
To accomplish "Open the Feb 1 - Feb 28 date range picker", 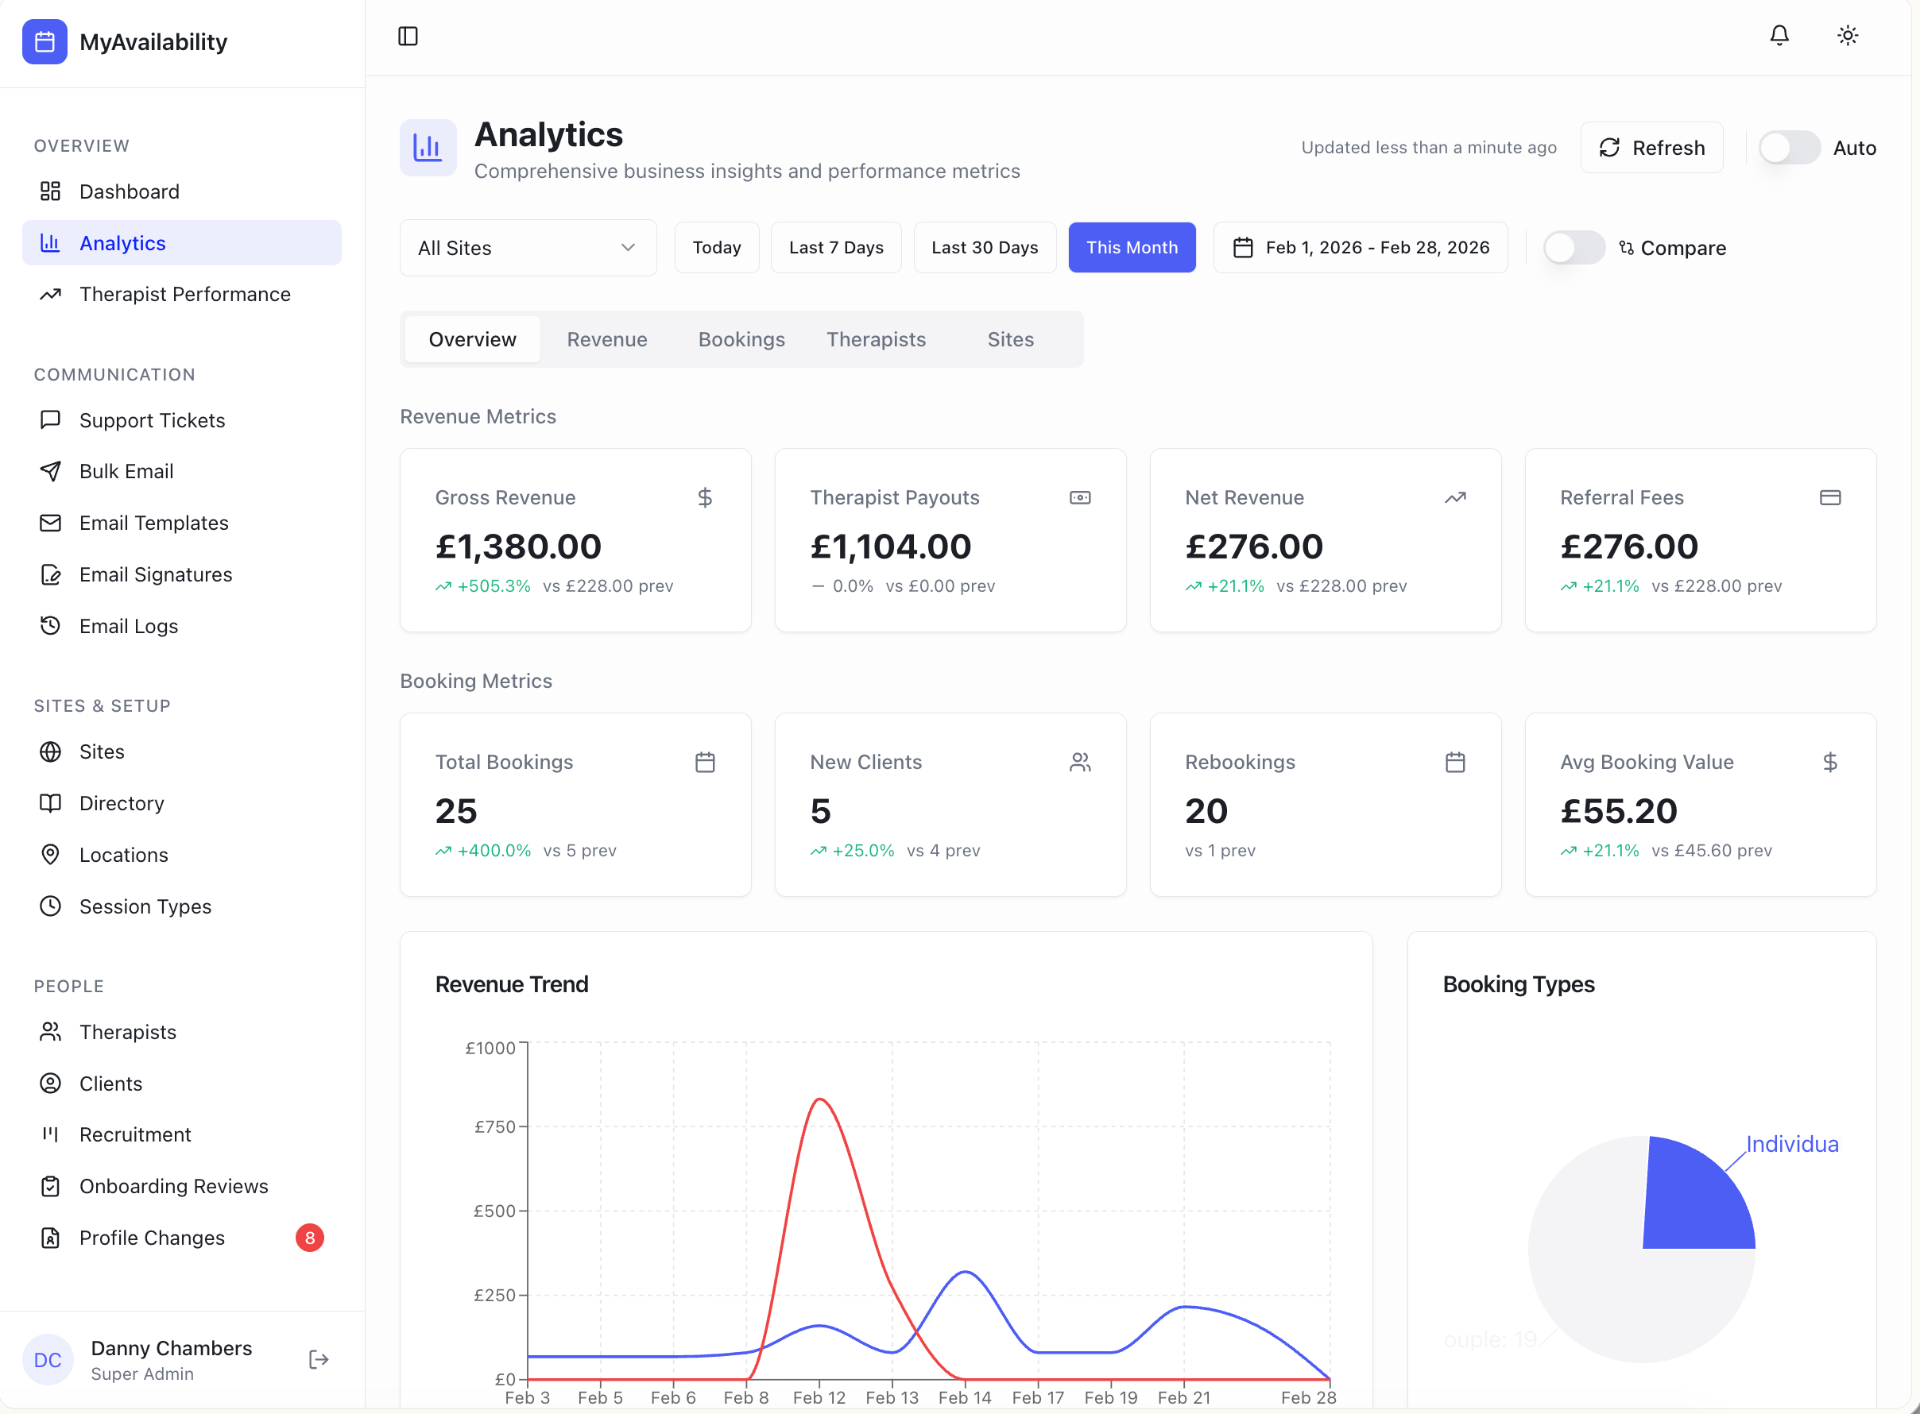I will point(1360,248).
